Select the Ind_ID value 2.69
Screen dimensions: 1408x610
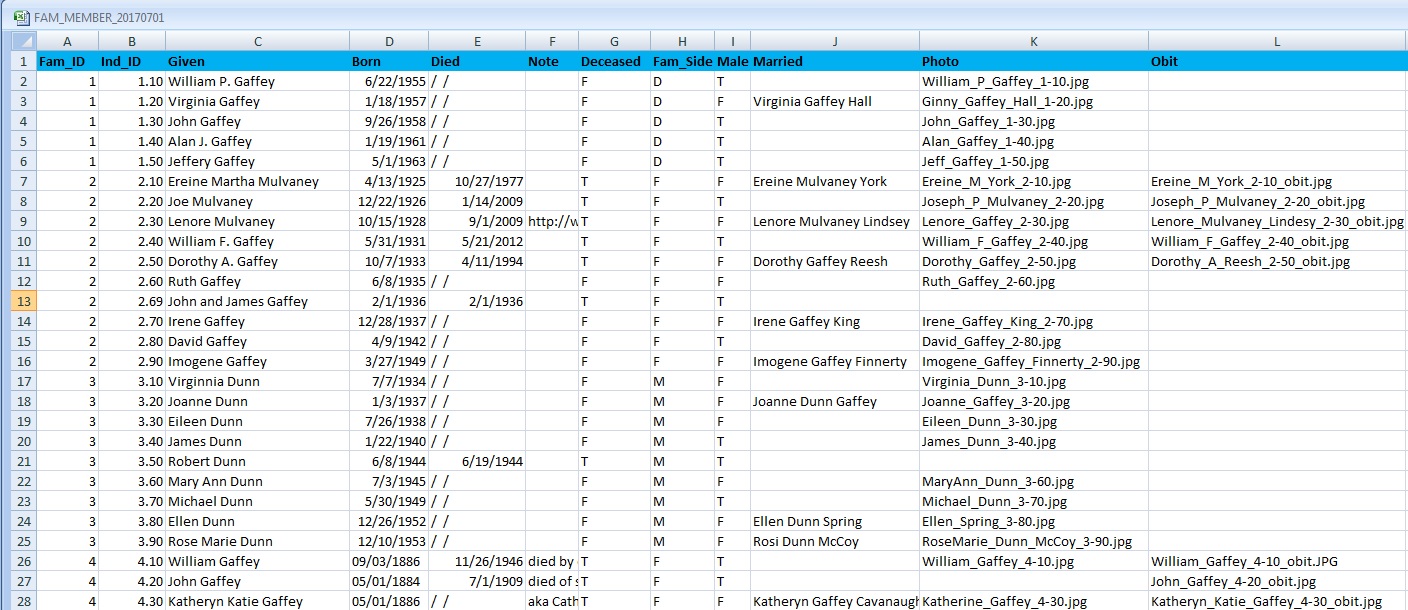tap(132, 301)
